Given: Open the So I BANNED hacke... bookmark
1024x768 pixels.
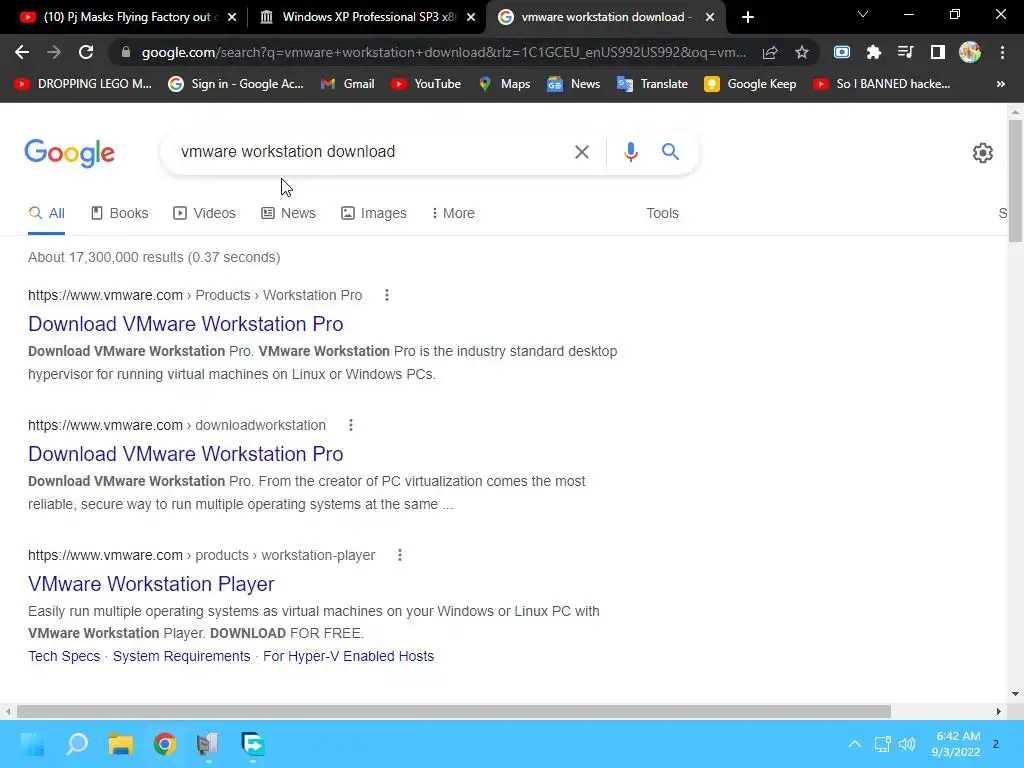Looking at the screenshot, I should point(882,84).
